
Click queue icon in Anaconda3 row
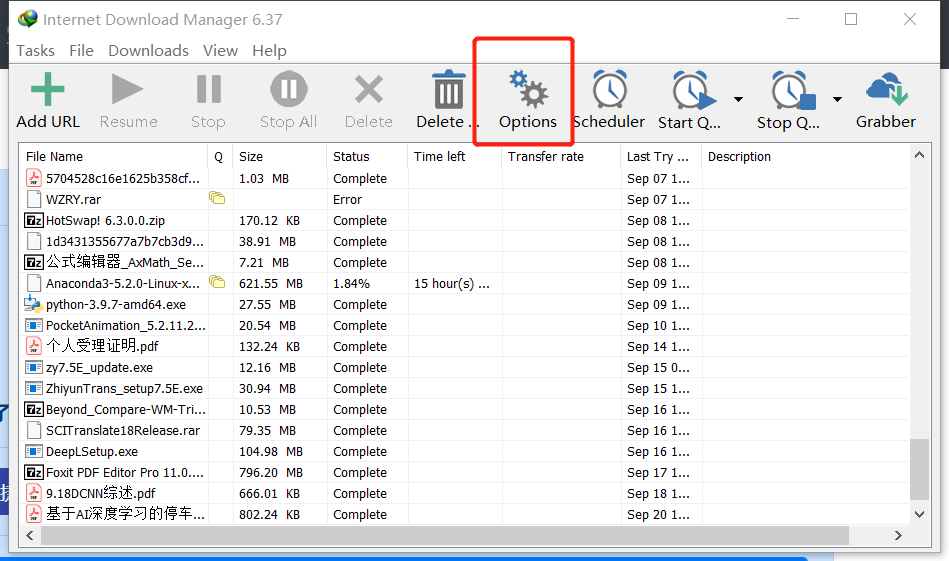point(217,282)
